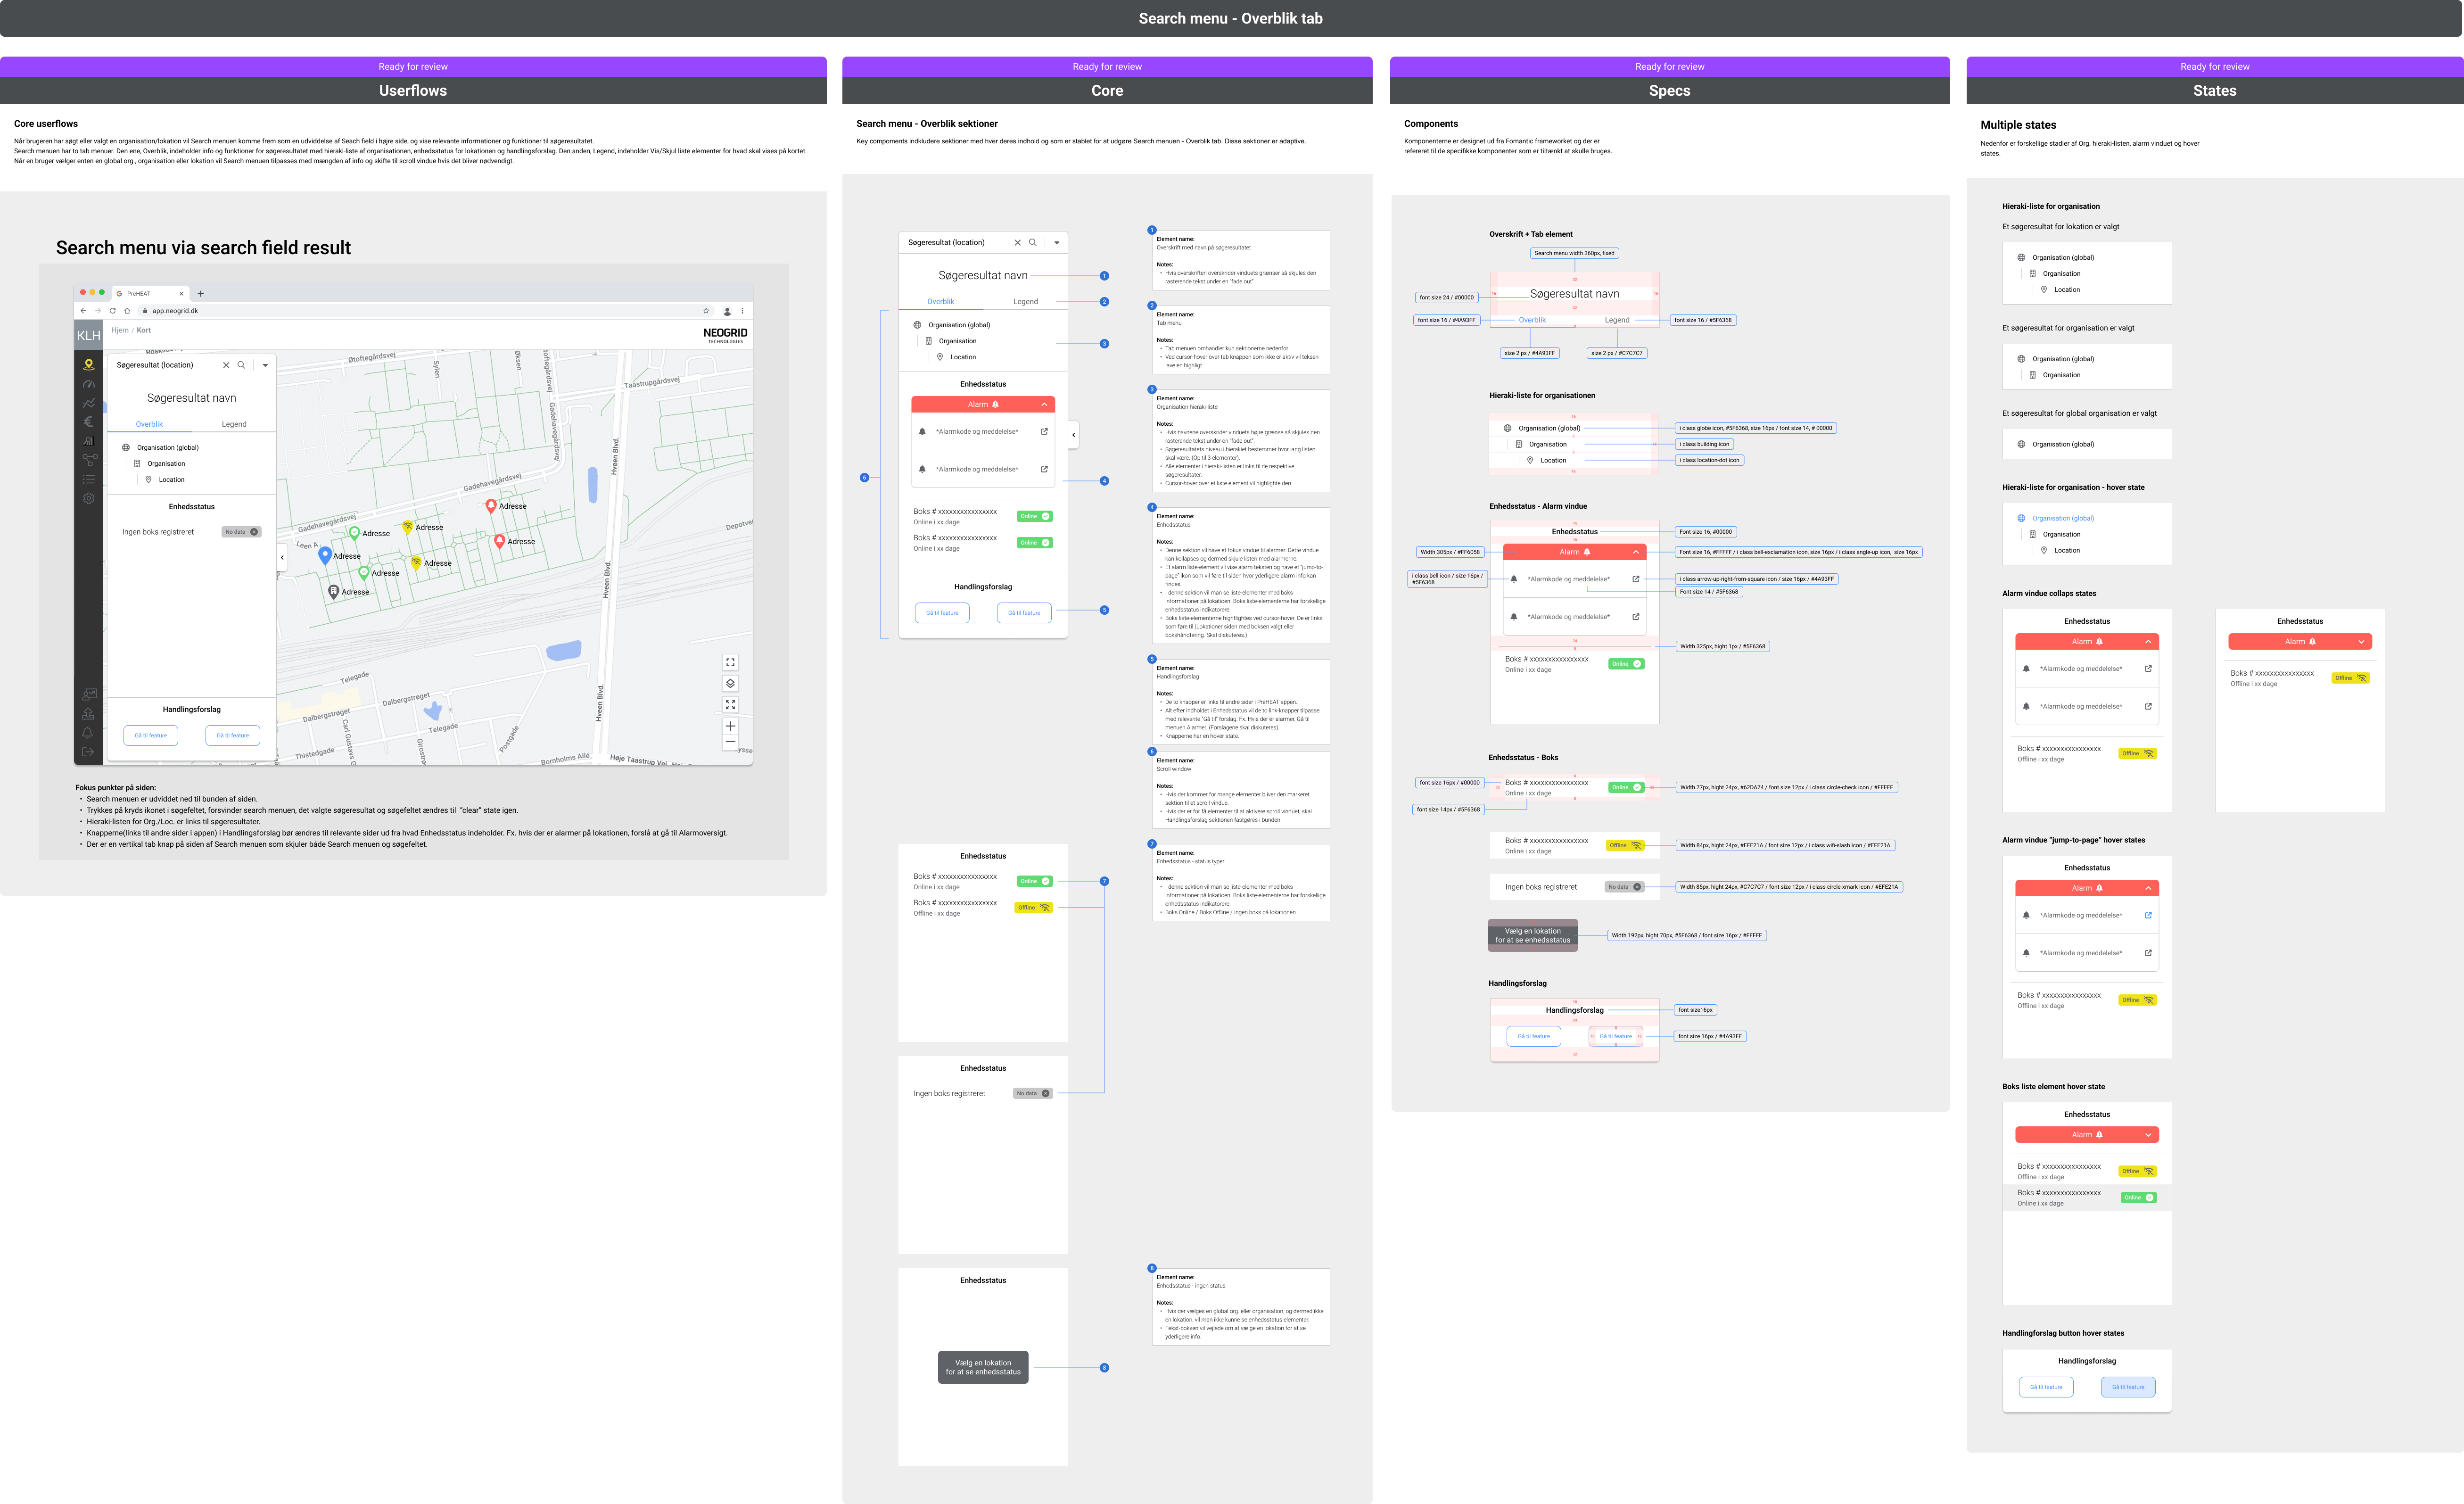Screen dimensions: 2464x1504
Task: Click the map zoom in plus button
Action: 730,726
